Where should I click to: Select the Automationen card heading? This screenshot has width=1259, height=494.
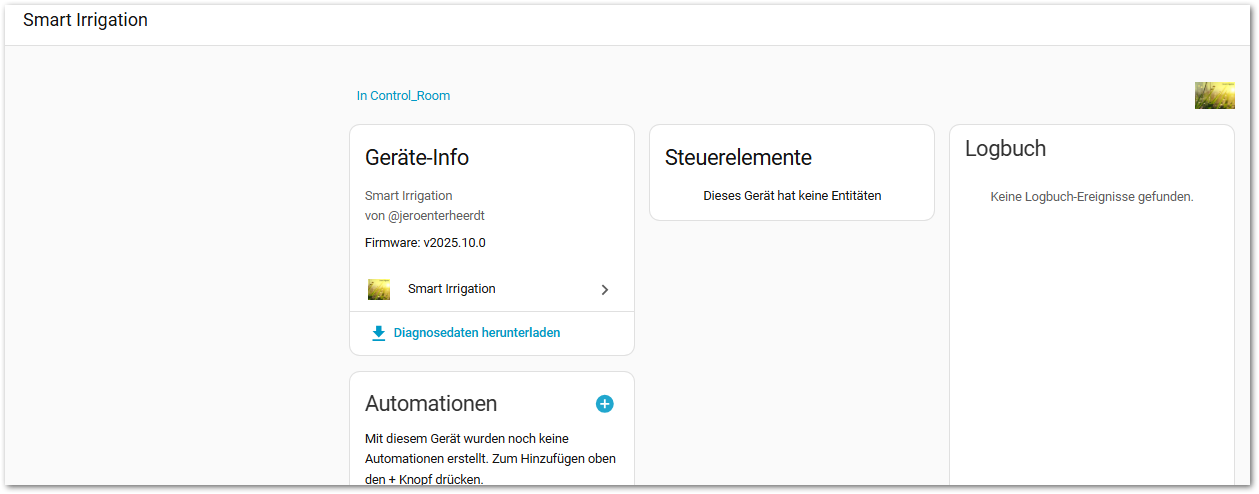tap(431, 404)
